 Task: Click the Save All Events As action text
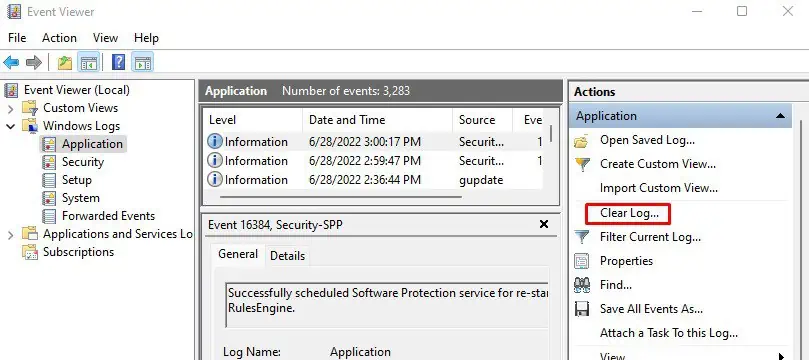[x=651, y=309]
